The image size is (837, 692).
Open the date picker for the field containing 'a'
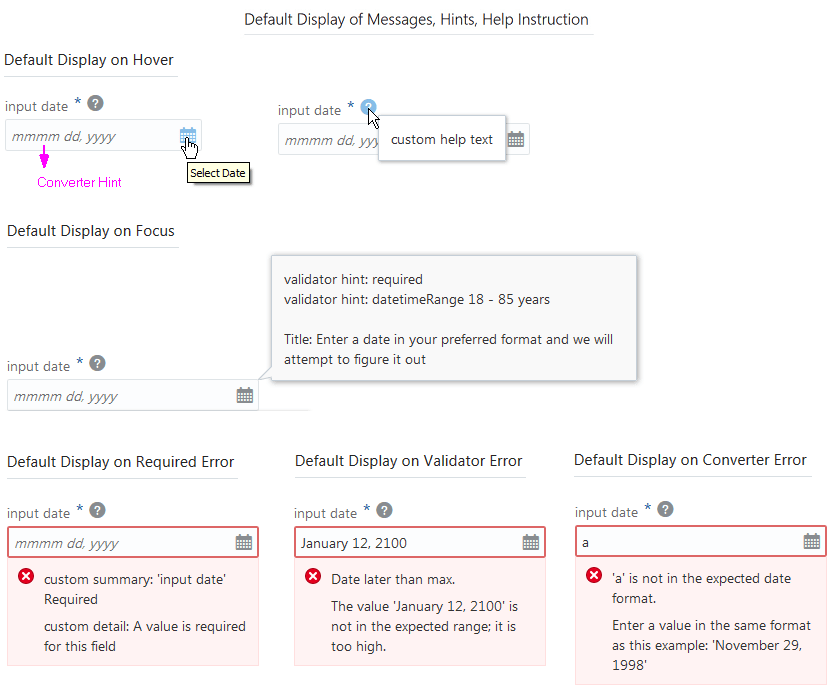pyautogui.click(x=812, y=540)
